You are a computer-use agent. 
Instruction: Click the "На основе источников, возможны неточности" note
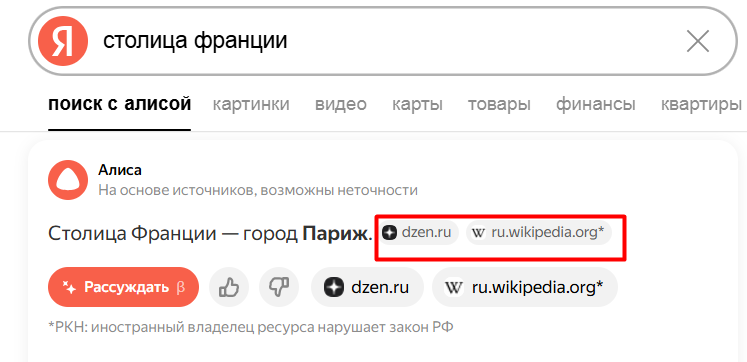pyautogui.click(x=258, y=191)
